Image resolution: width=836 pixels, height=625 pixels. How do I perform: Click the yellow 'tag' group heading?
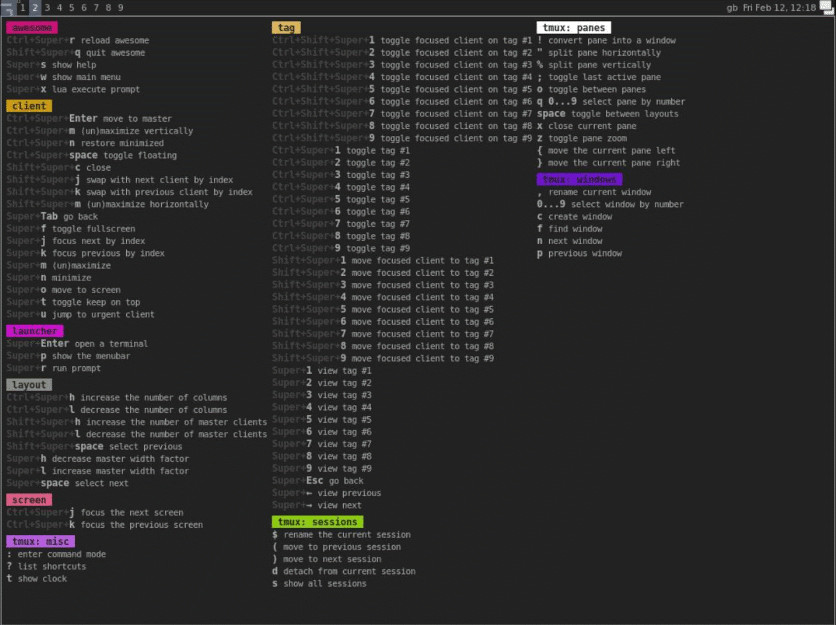(x=286, y=28)
